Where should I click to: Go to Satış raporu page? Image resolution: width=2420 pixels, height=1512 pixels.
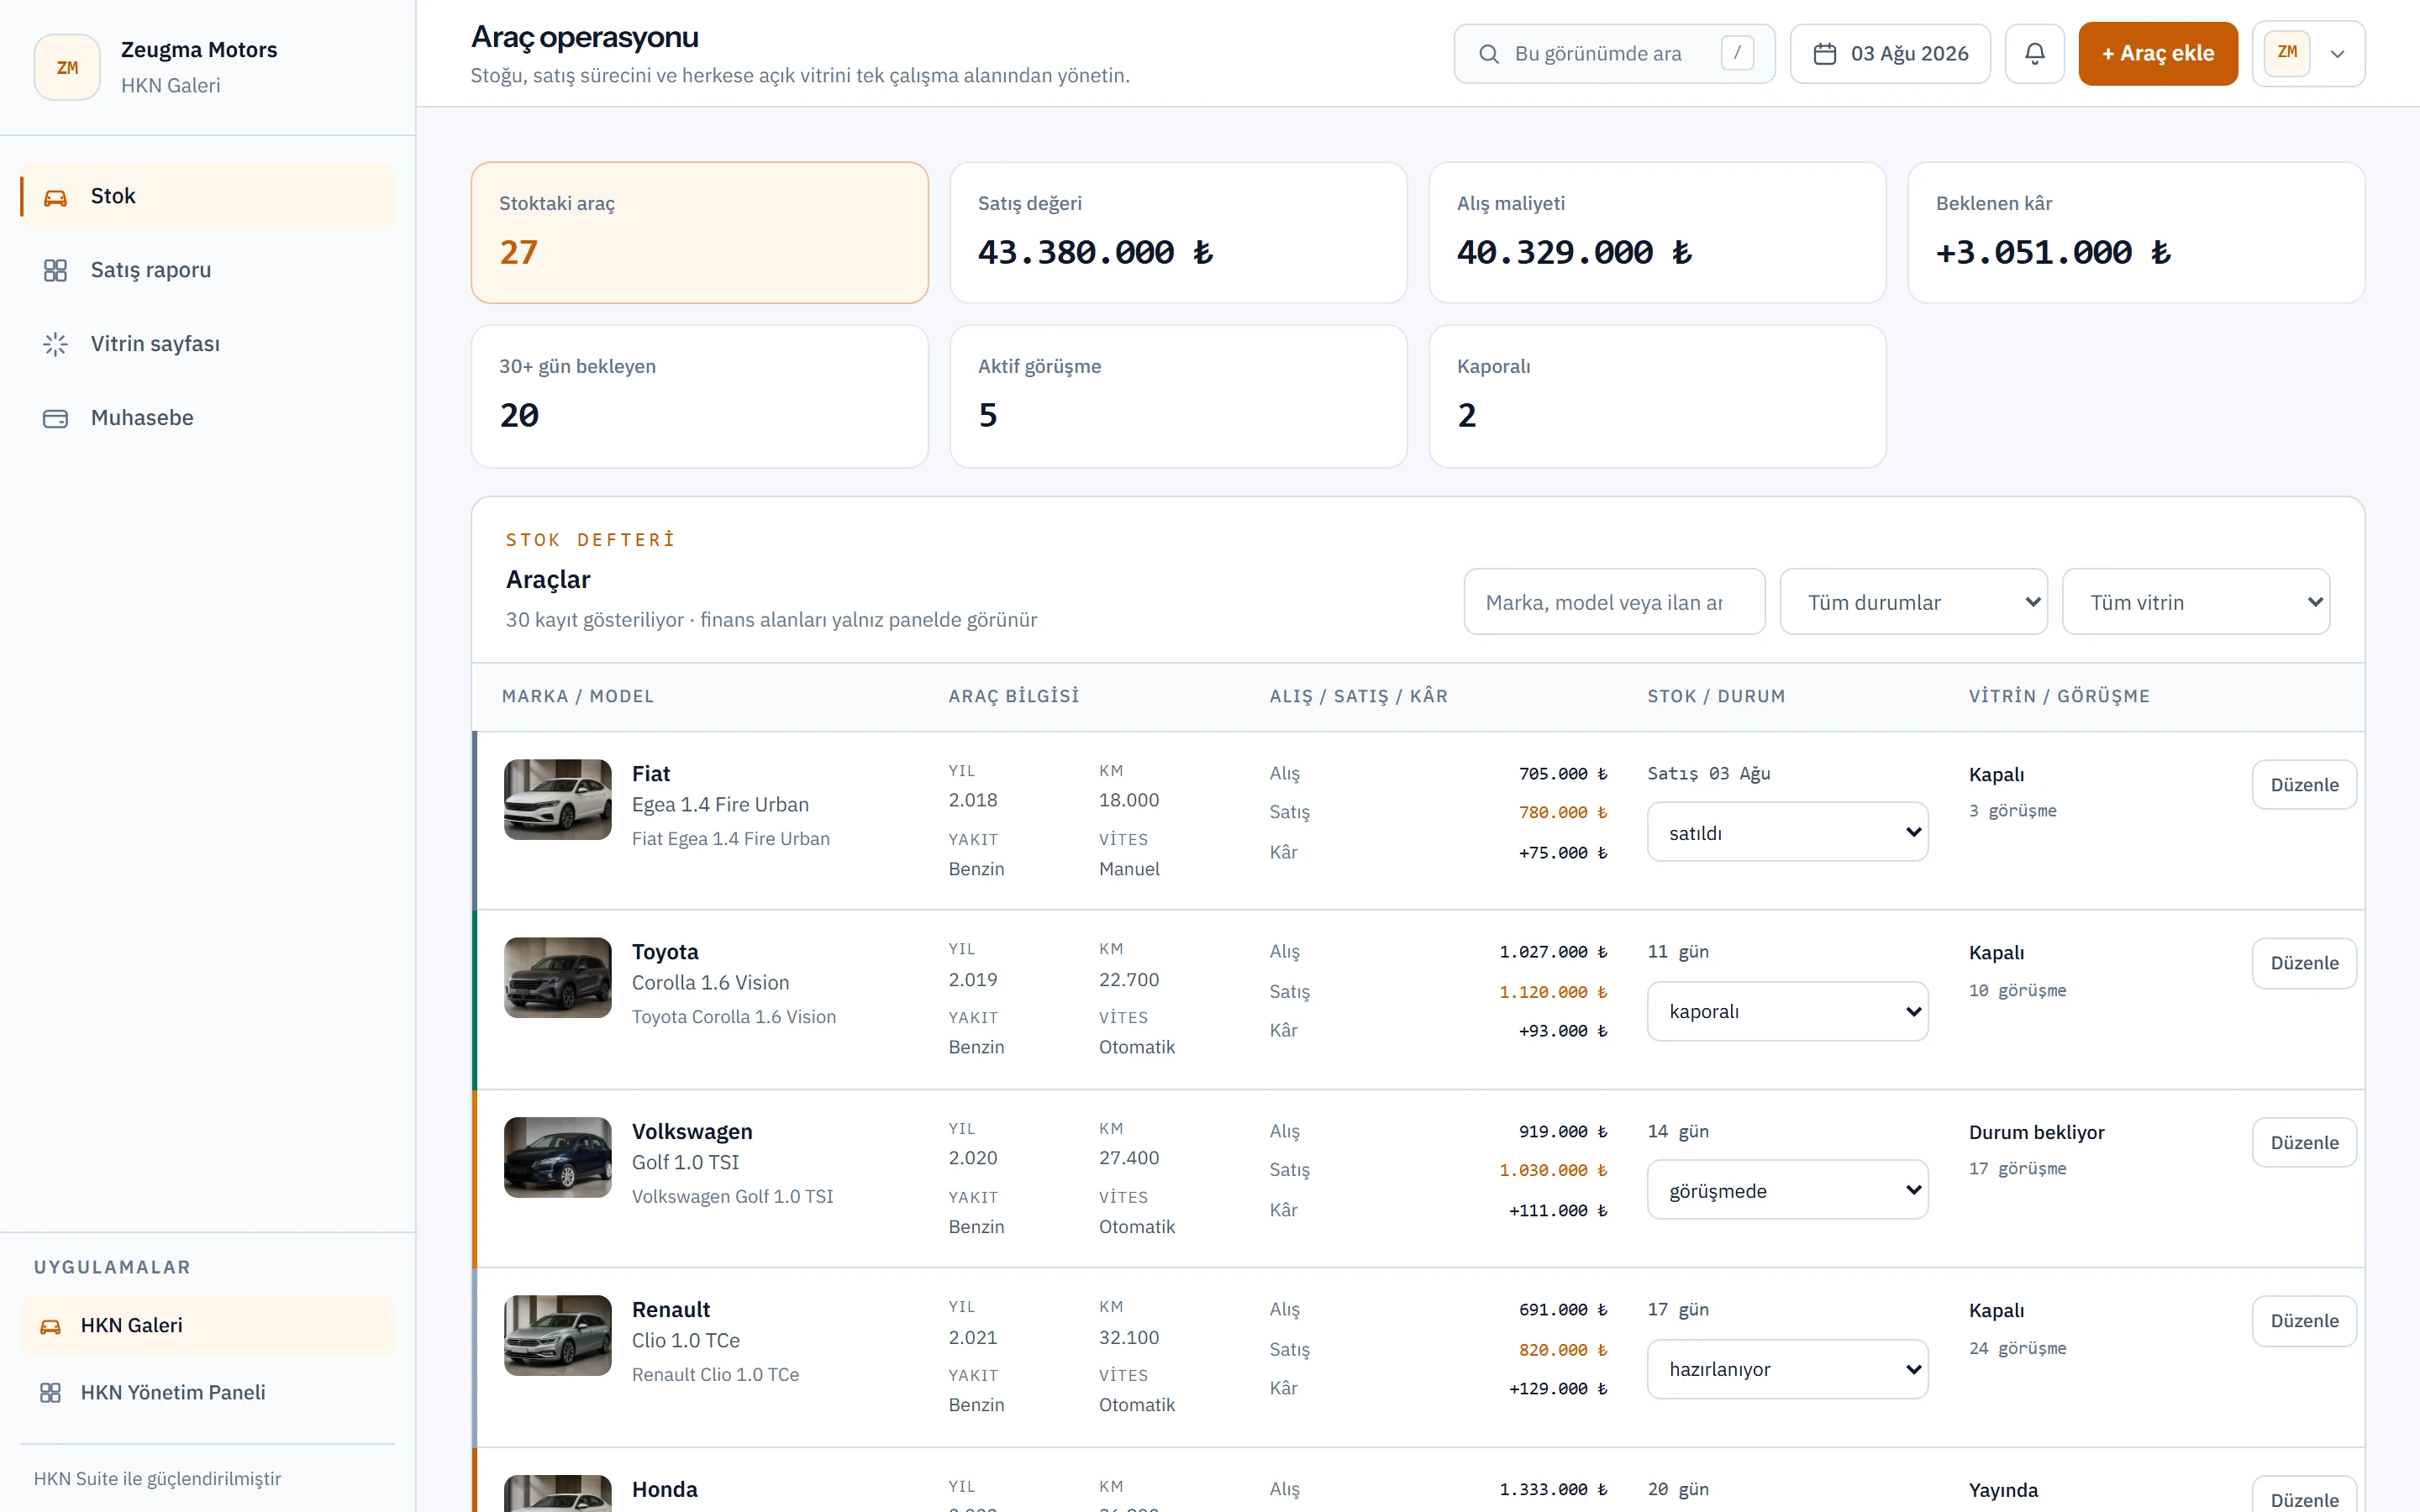pos(207,271)
